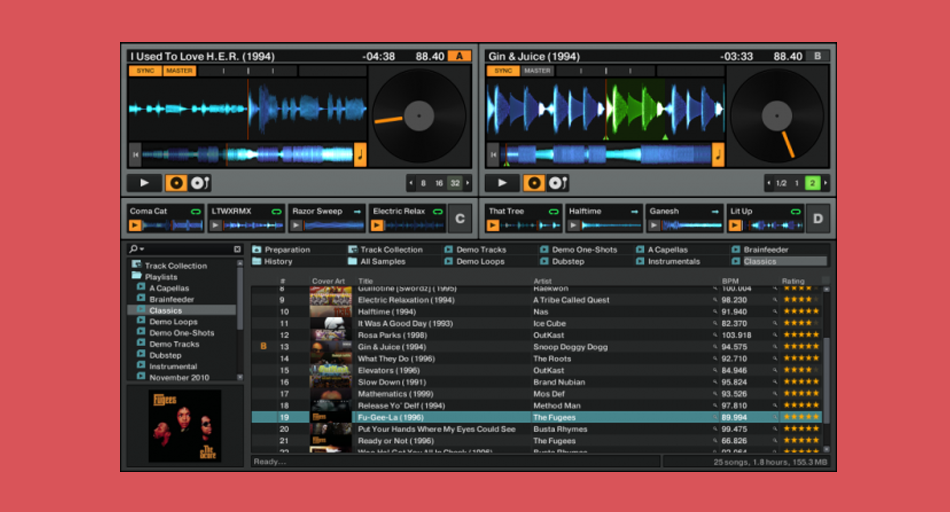
Task: Select November 2010 playlist in tree
Action: coord(173,377)
